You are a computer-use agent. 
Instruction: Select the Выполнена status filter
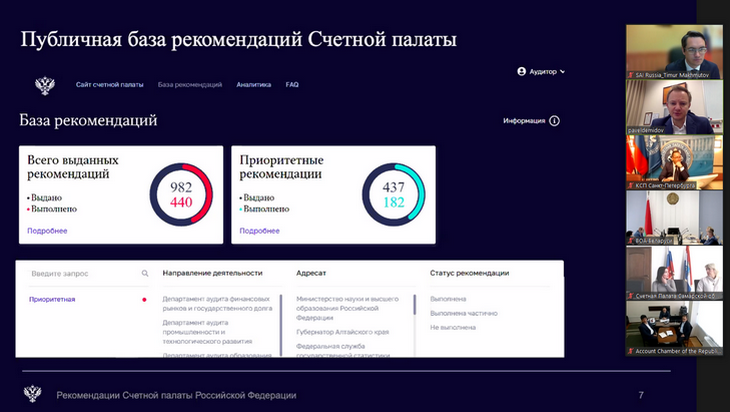coord(448,299)
